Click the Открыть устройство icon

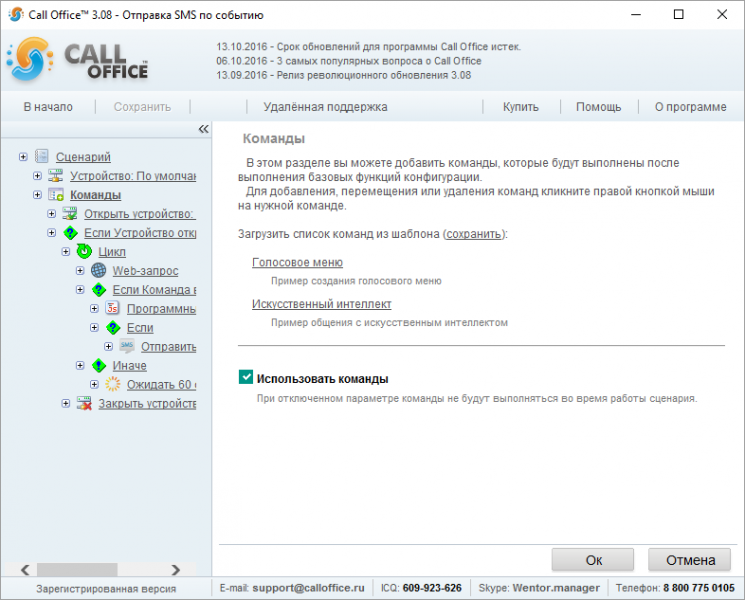70,213
